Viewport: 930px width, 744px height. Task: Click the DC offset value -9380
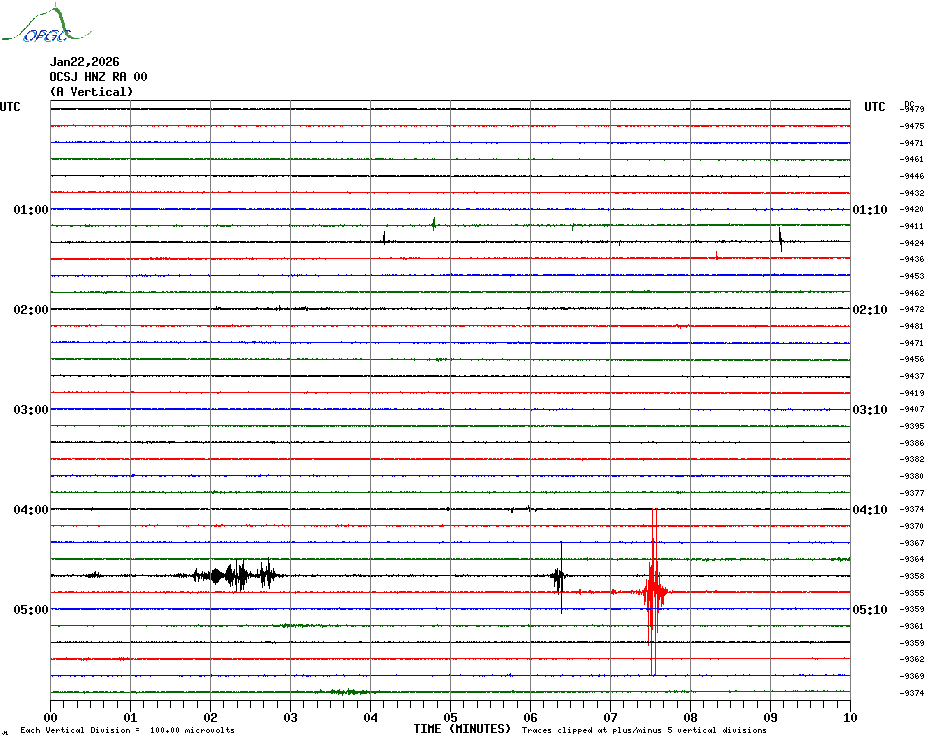[x=912, y=476]
